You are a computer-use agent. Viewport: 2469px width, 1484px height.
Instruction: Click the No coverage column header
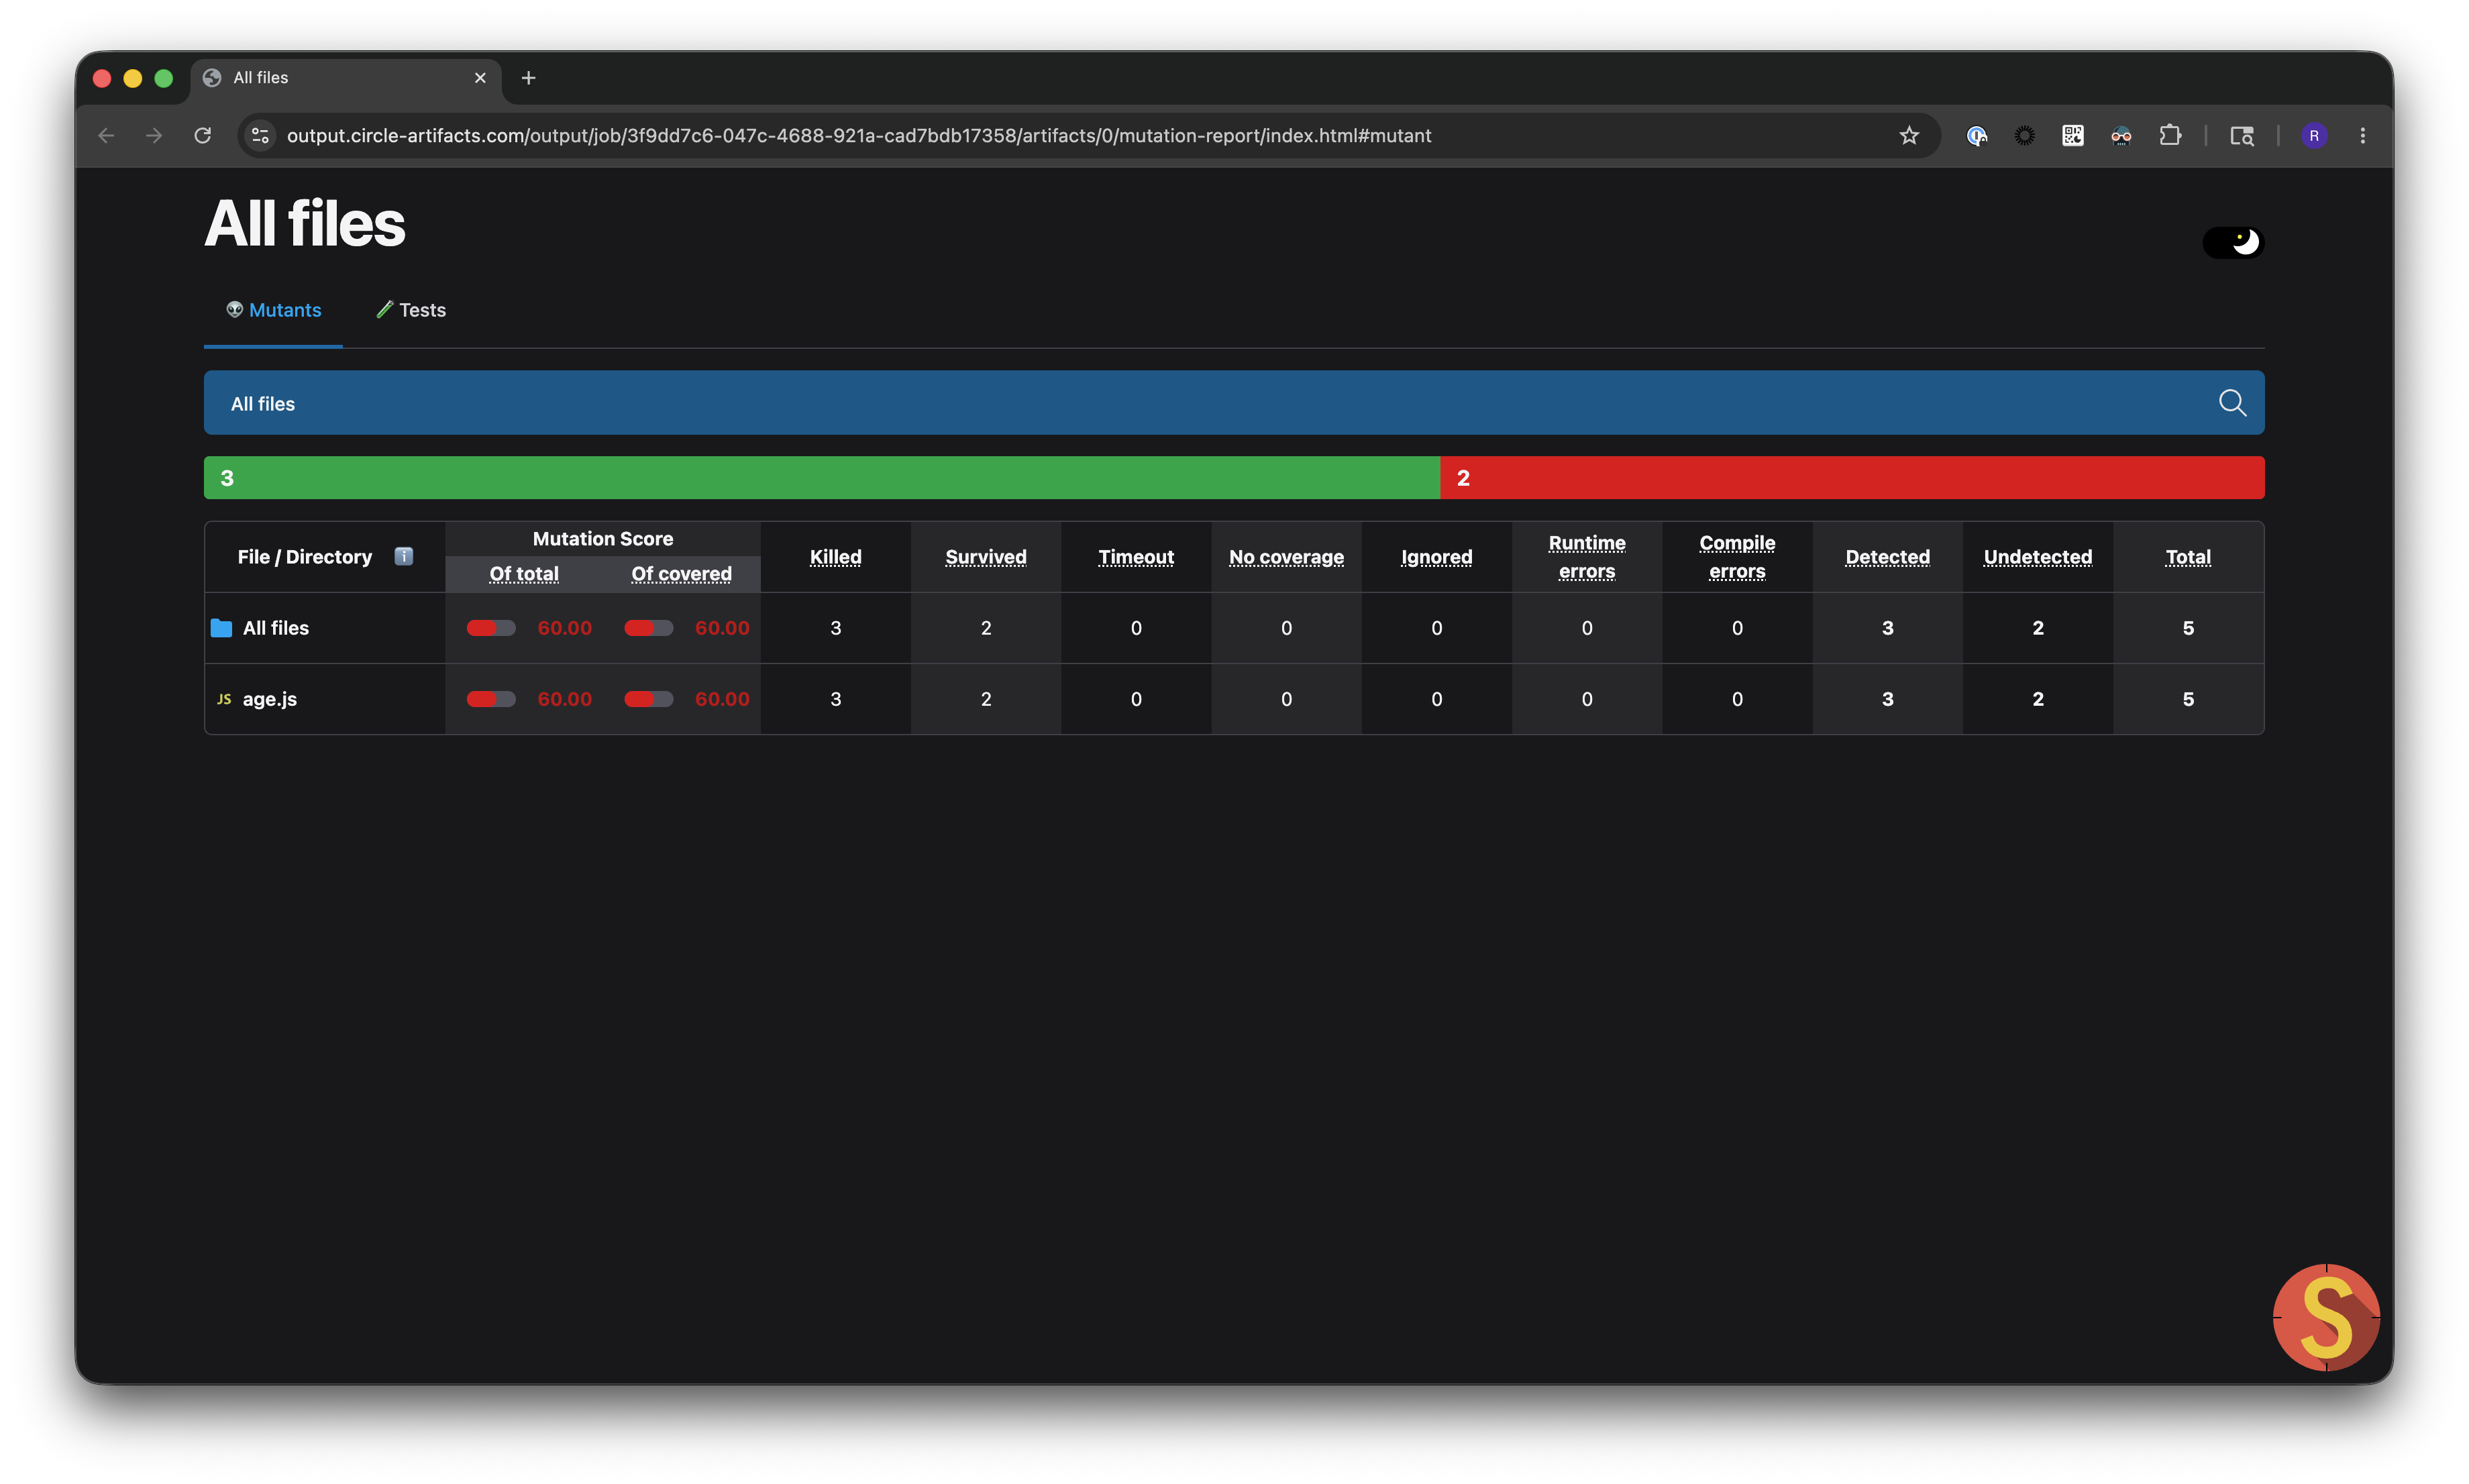pyautogui.click(x=1286, y=557)
